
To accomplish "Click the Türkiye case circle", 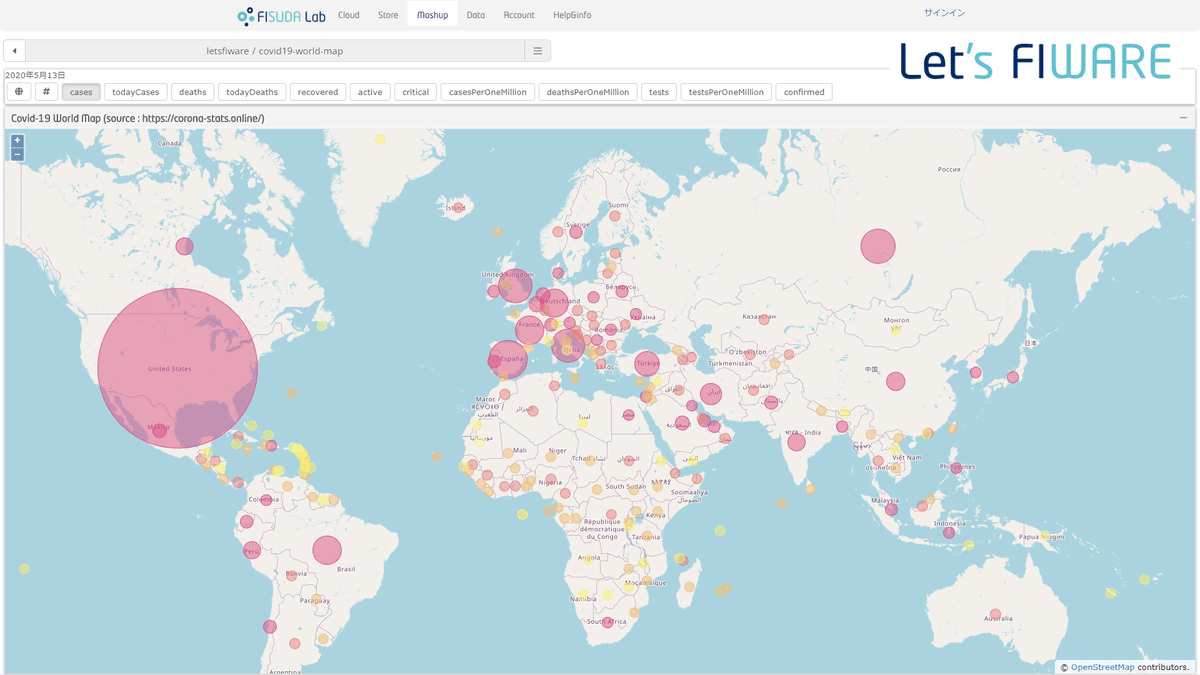I will coord(647,364).
